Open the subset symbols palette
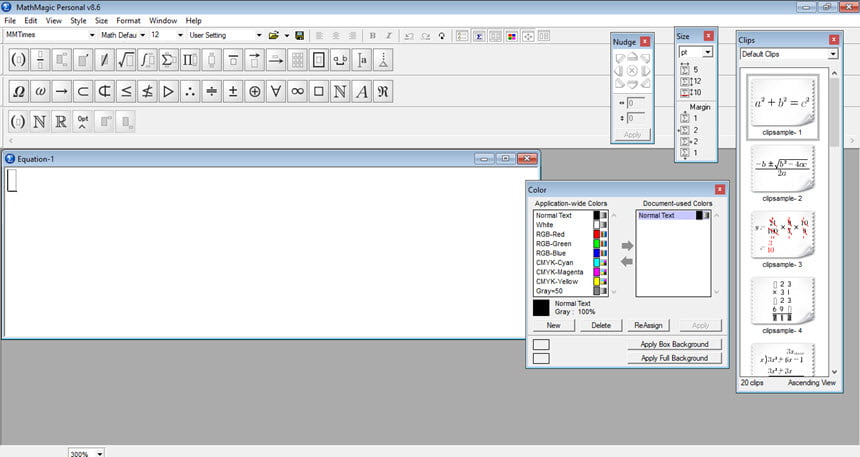Viewport: 860px width, 457px height. point(82,92)
